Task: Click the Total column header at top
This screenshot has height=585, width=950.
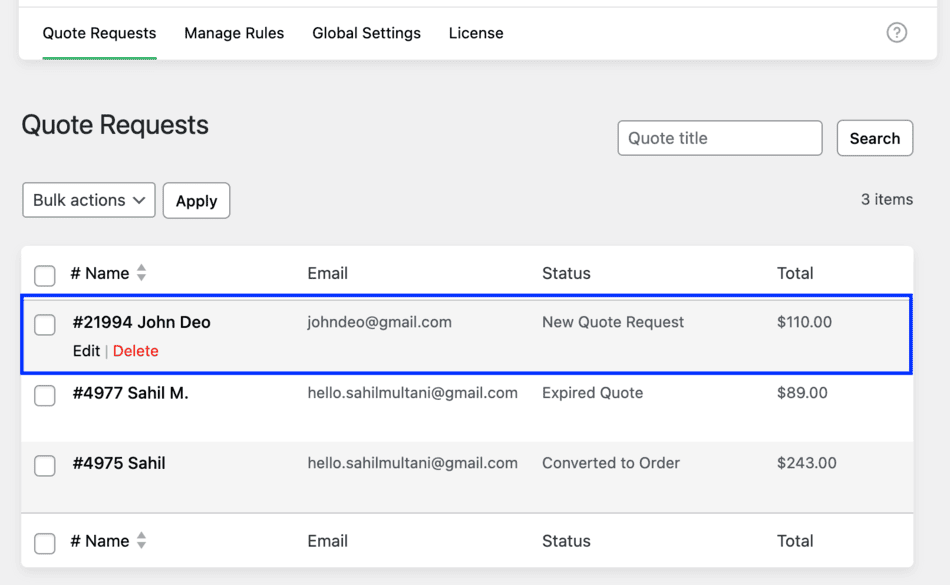Action: pos(795,273)
